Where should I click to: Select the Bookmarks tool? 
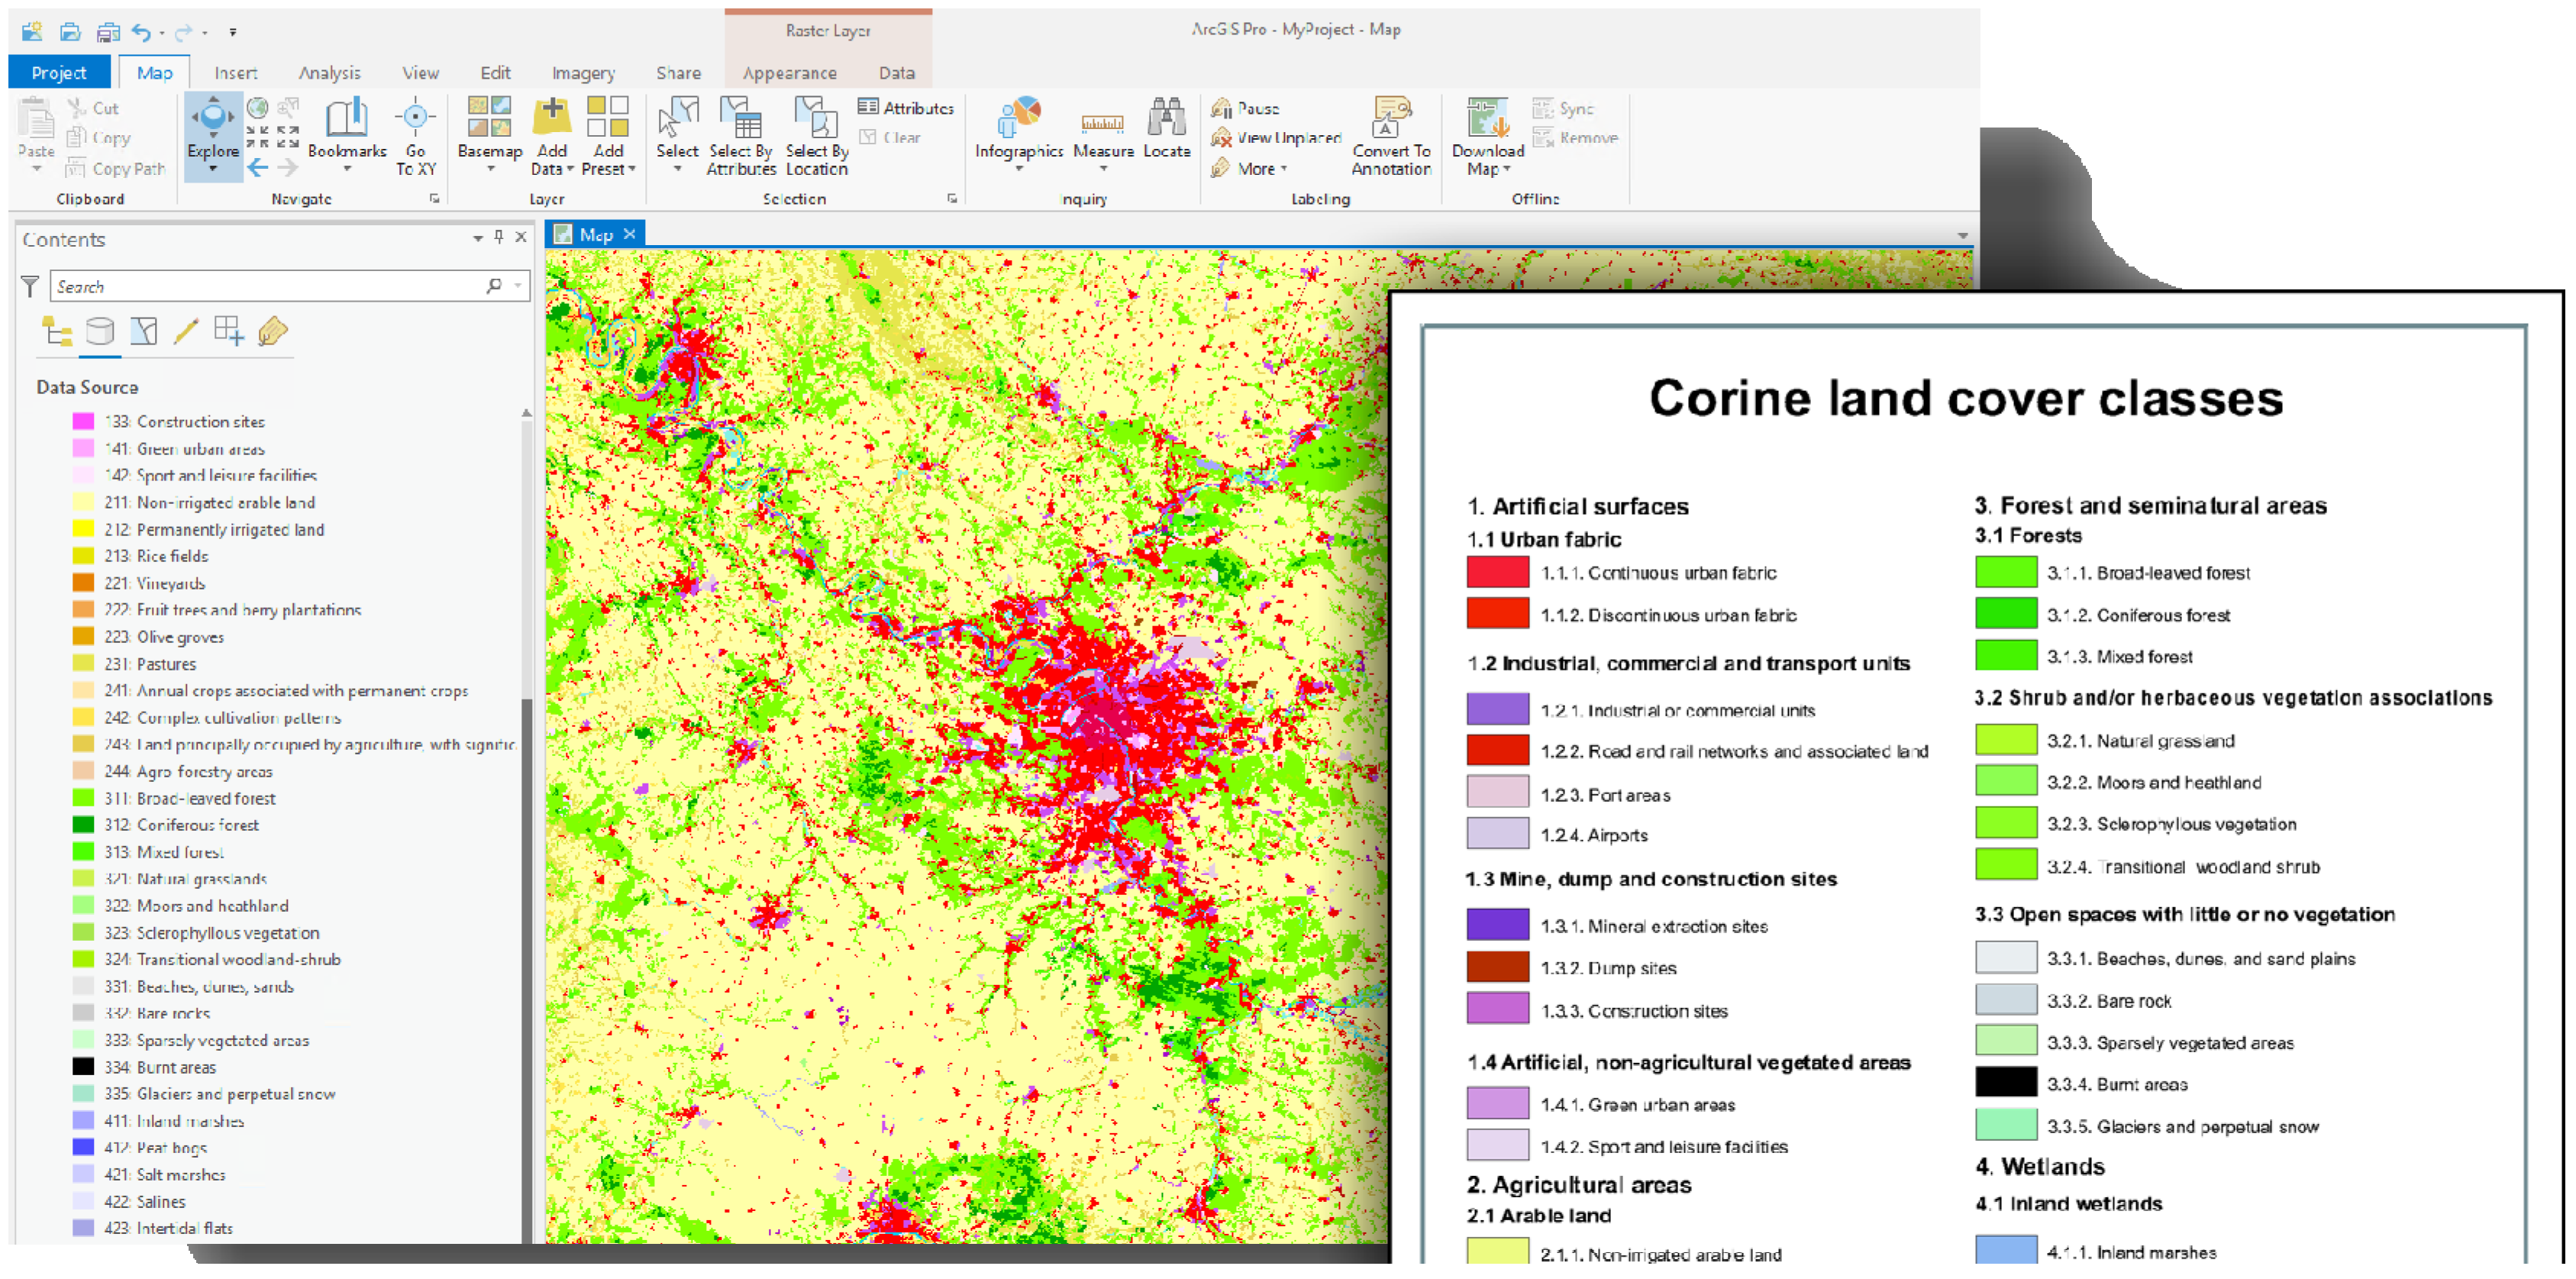[x=347, y=135]
